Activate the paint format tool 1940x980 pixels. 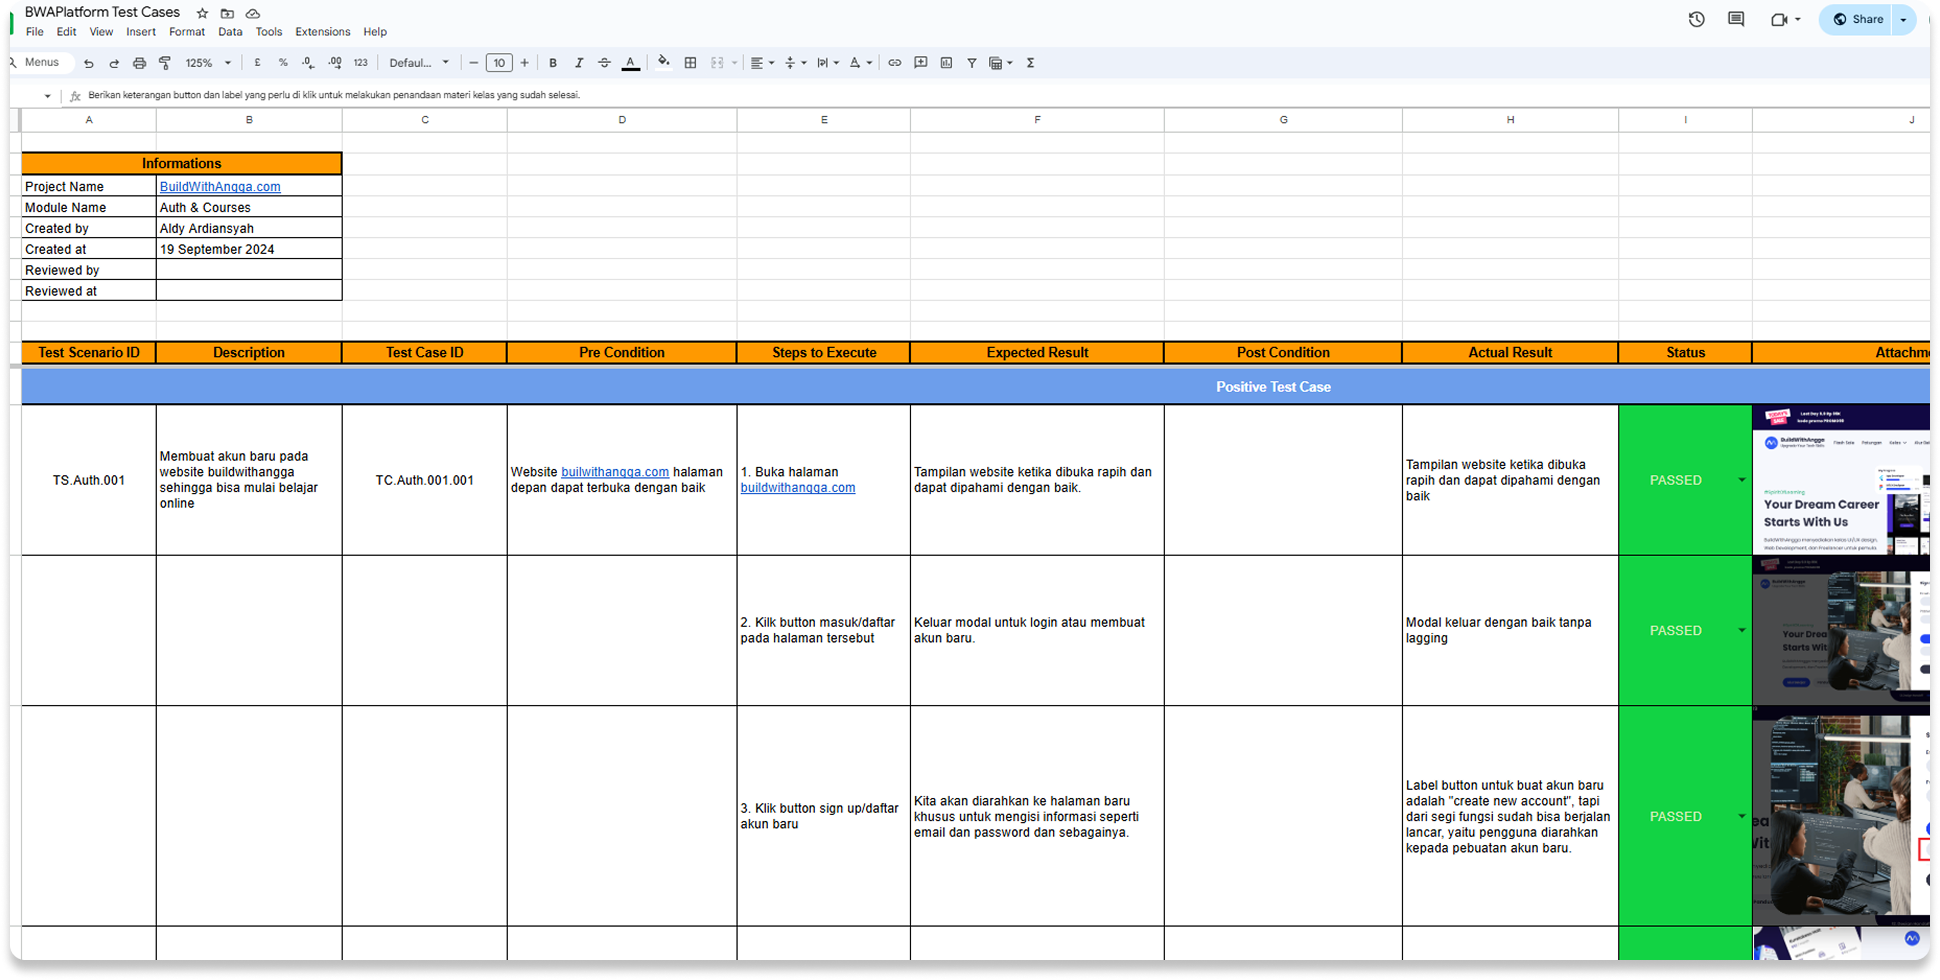165,63
